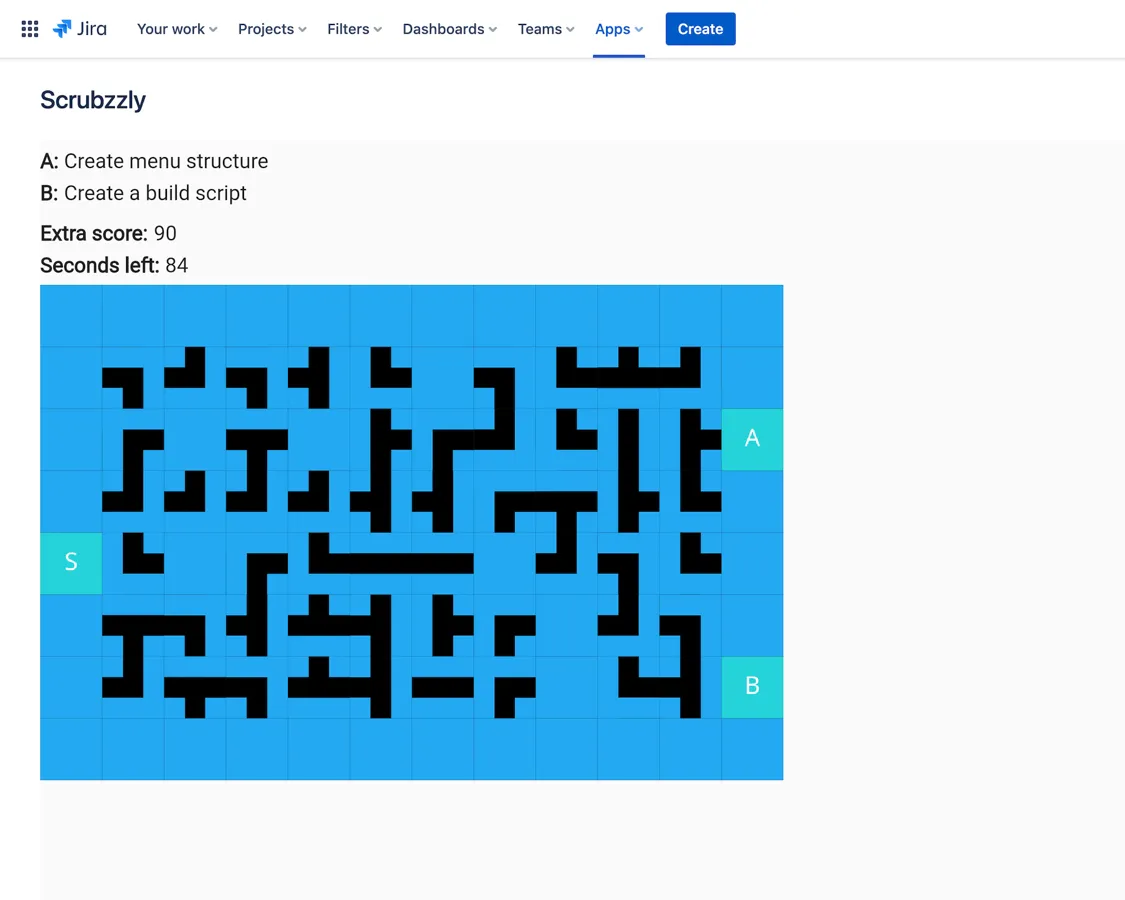The width and height of the screenshot is (1125, 900).
Task: Open the Teams menu
Action: (546, 29)
